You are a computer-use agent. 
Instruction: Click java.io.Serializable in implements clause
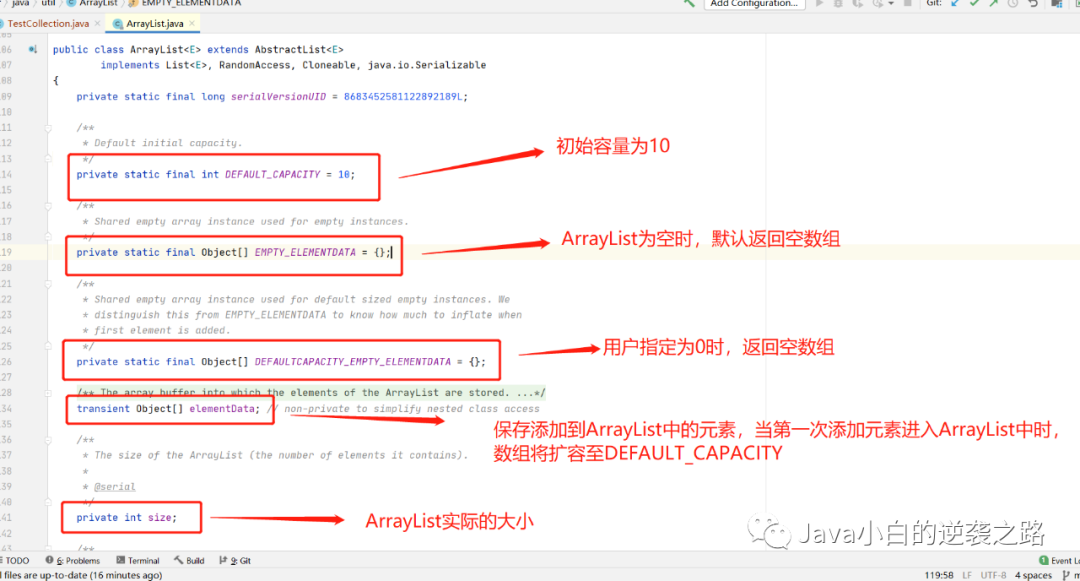click(x=426, y=65)
